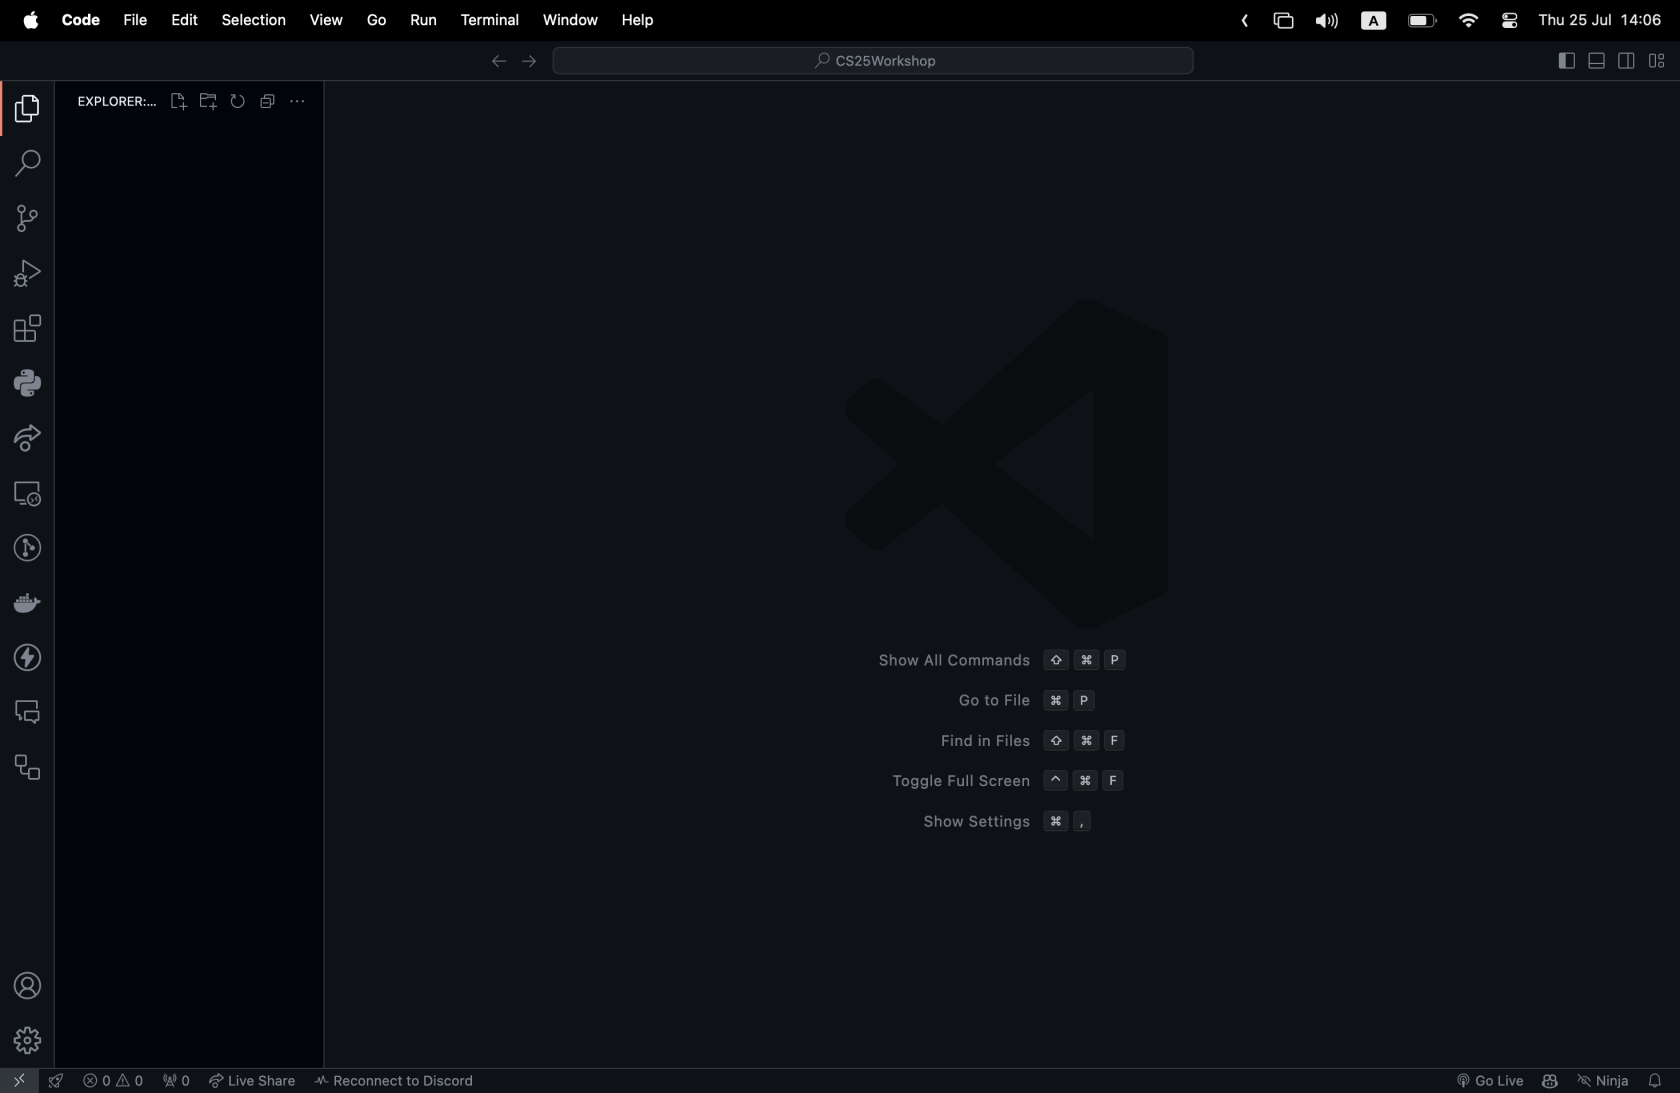The width and height of the screenshot is (1680, 1093).
Task: Open the Selection menu
Action: tap(253, 20)
